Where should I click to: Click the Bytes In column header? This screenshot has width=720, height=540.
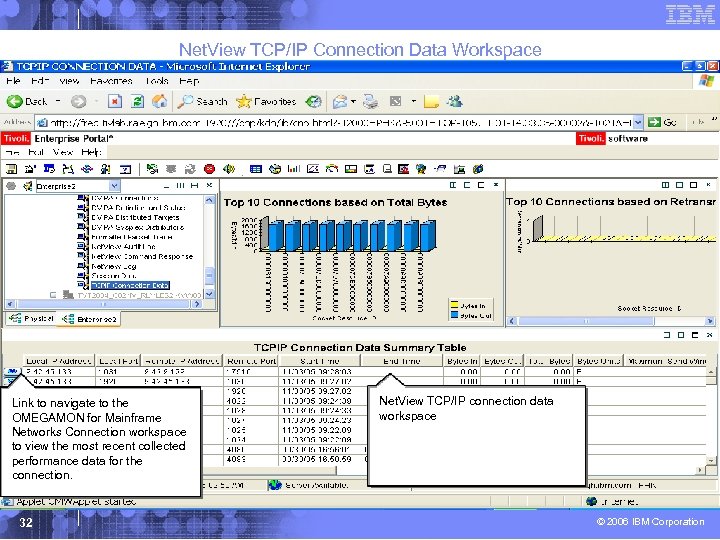pyautogui.click(x=462, y=361)
